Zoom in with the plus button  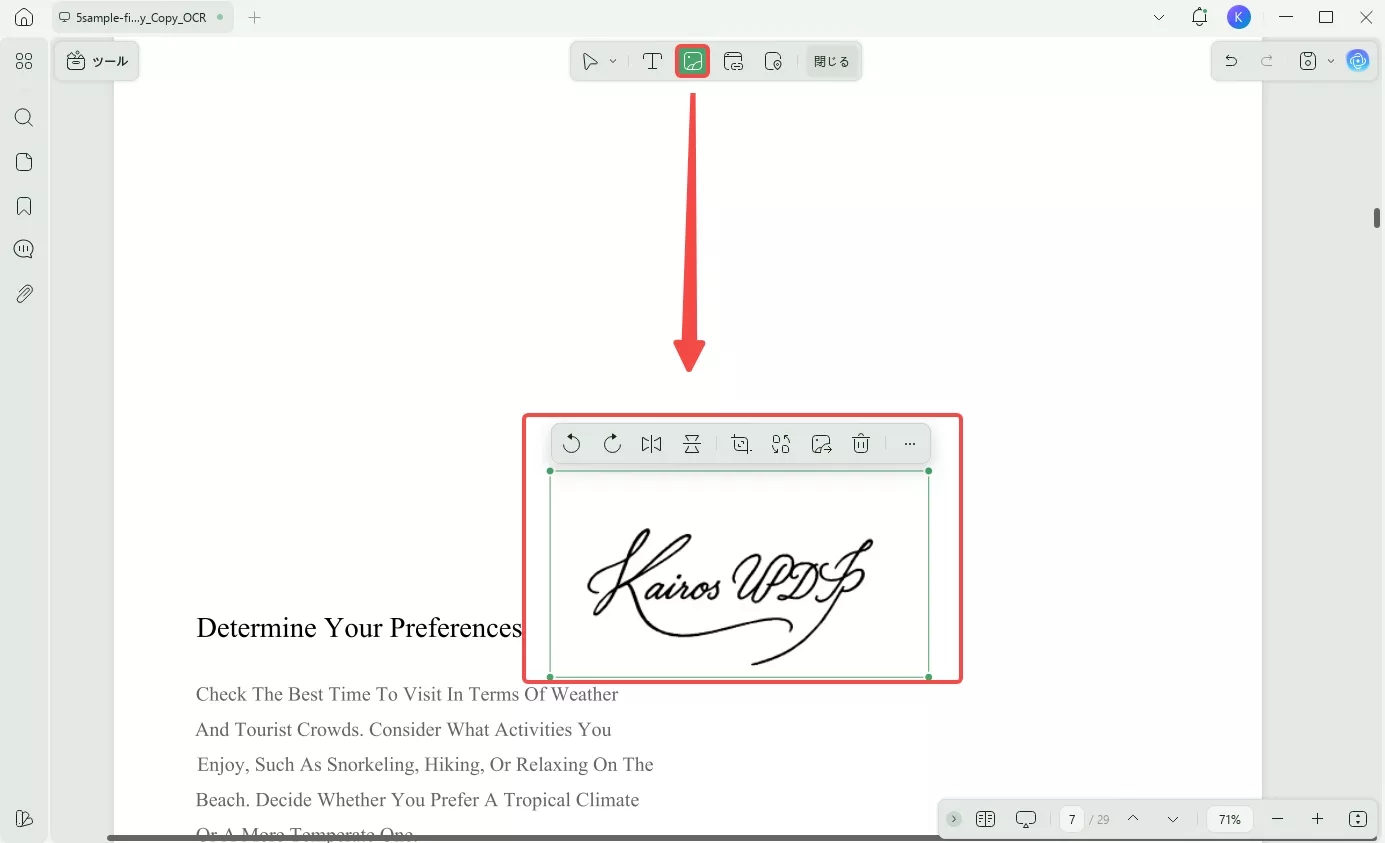(x=1317, y=819)
